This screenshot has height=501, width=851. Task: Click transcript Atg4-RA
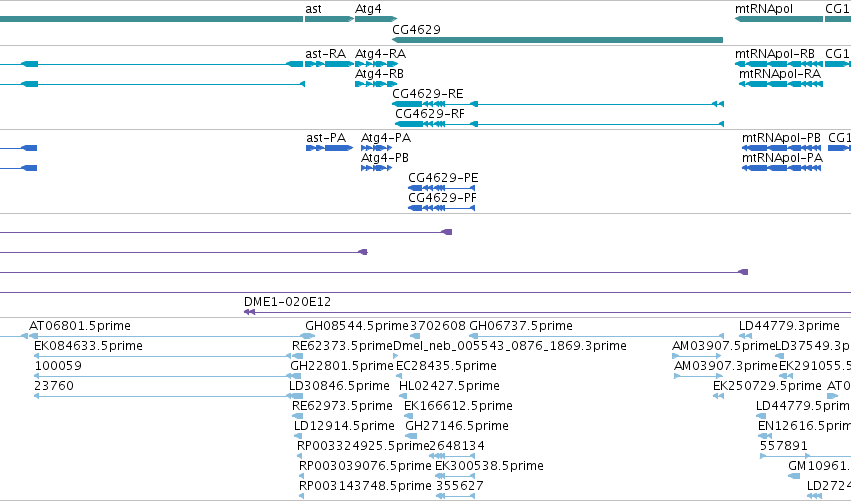coord(376,64)
